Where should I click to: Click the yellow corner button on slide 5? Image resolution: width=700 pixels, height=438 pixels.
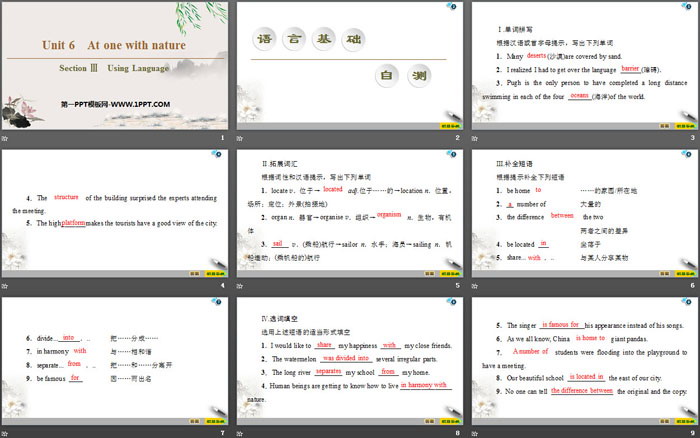click(x=450, y=274)
